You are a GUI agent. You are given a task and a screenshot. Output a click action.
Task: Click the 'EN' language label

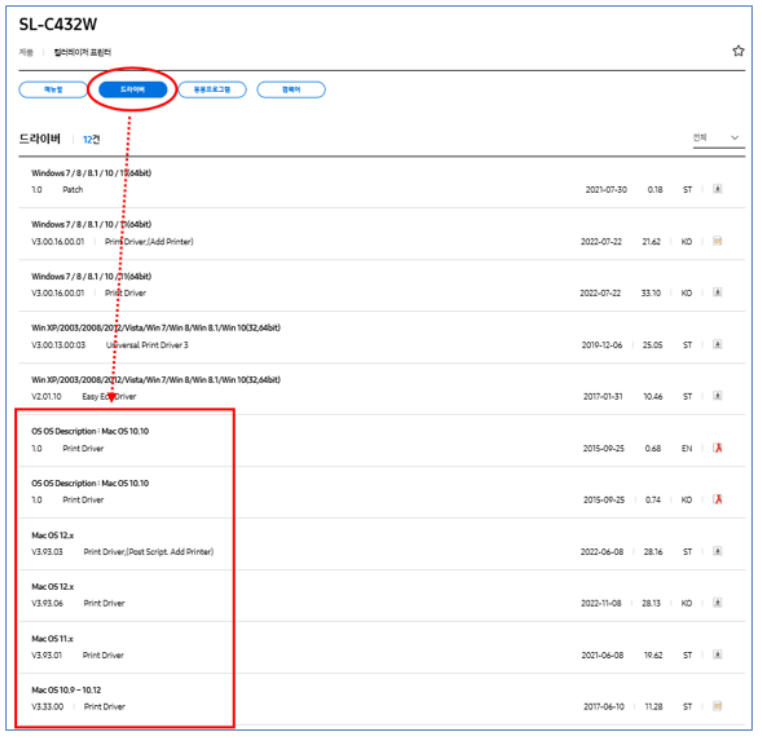687,448
